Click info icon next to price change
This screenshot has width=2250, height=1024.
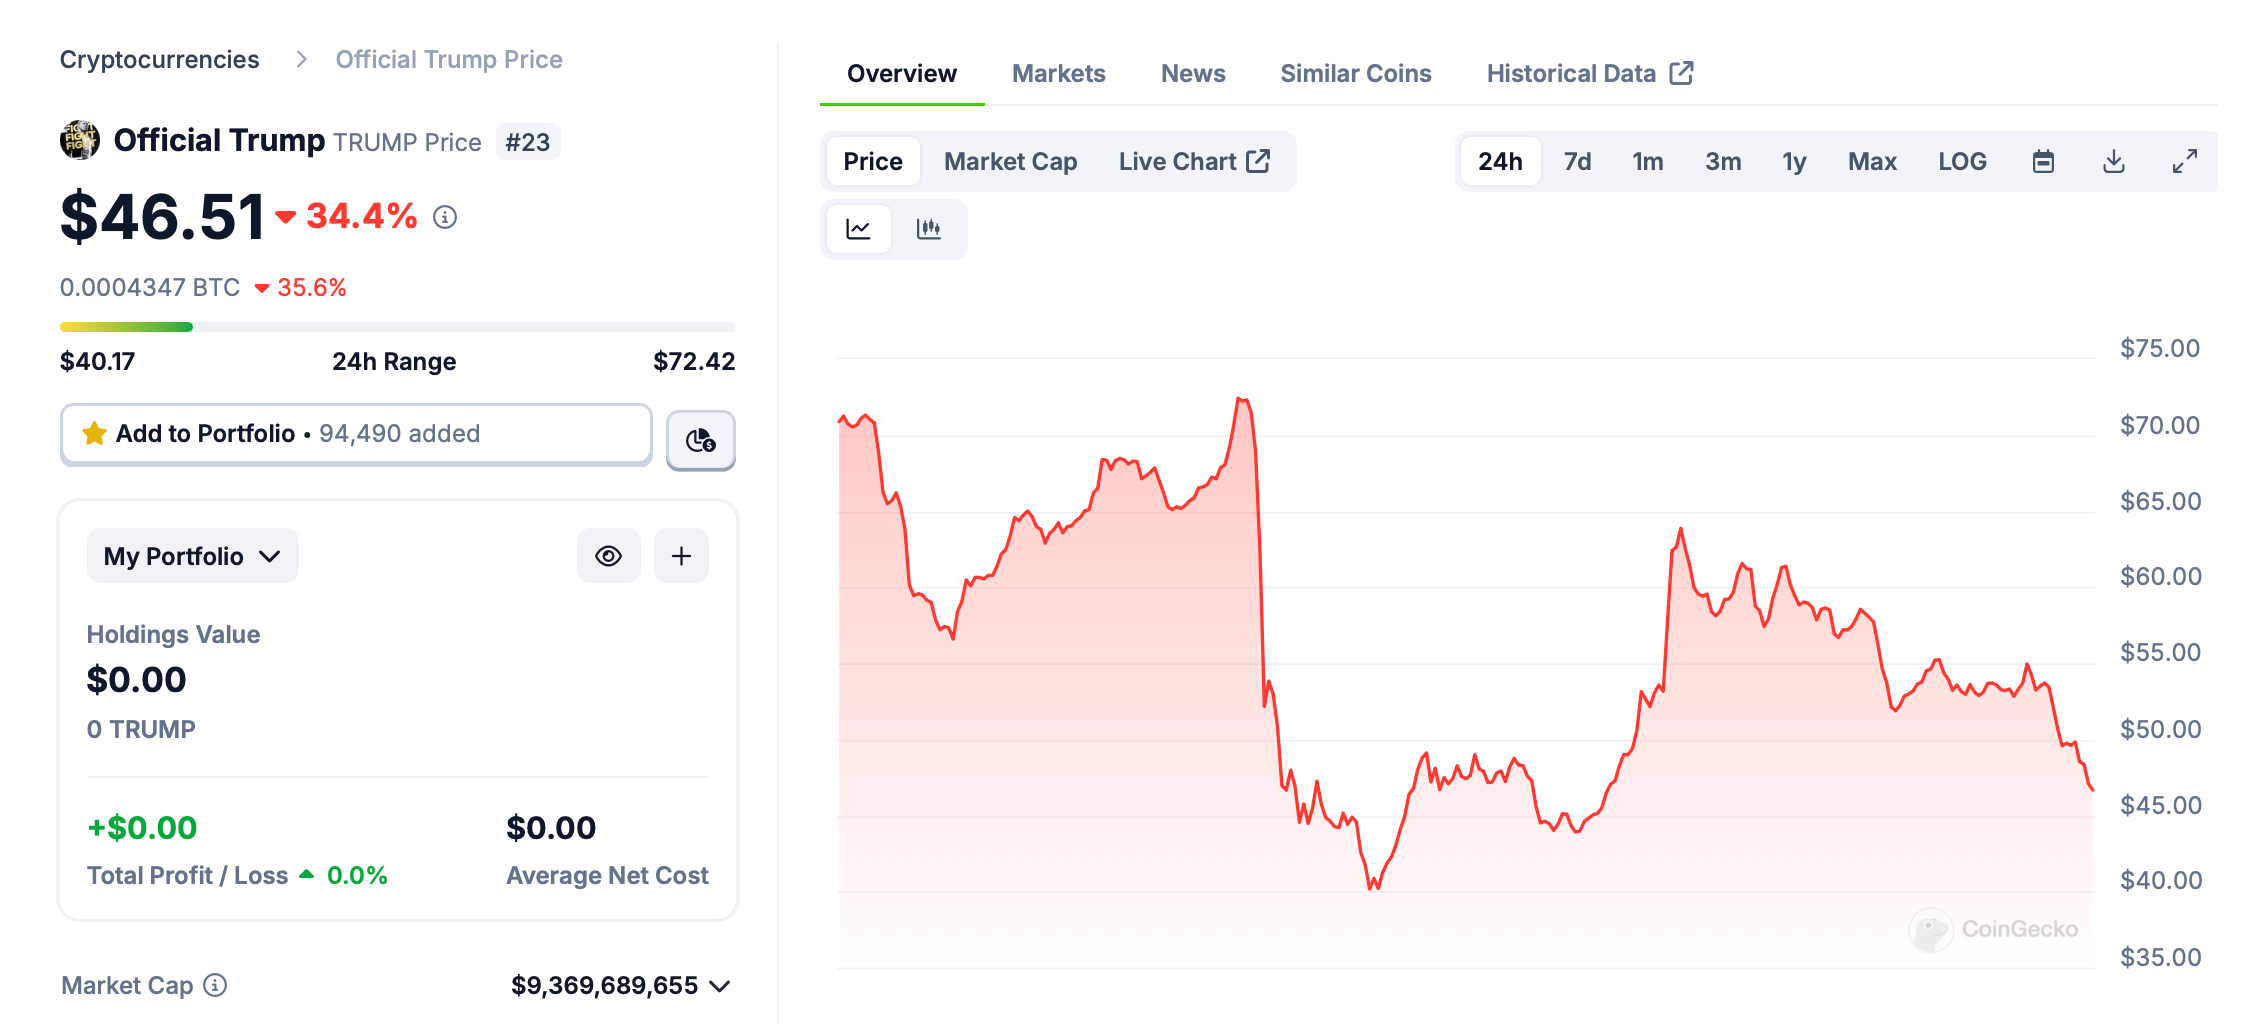[x=445, y=217]
